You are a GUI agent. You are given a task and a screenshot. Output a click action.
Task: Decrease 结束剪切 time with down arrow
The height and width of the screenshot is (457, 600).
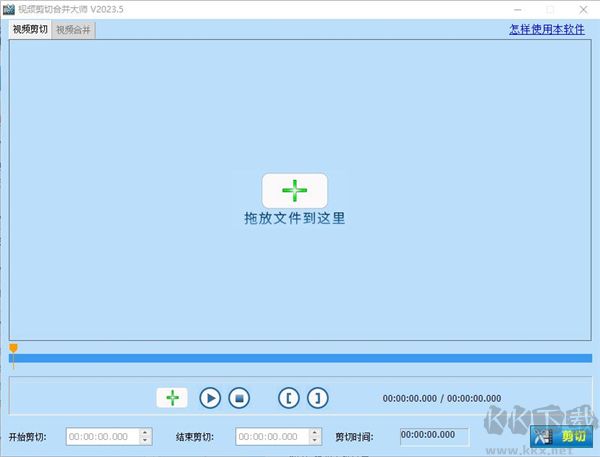click(x=315, y=441)
